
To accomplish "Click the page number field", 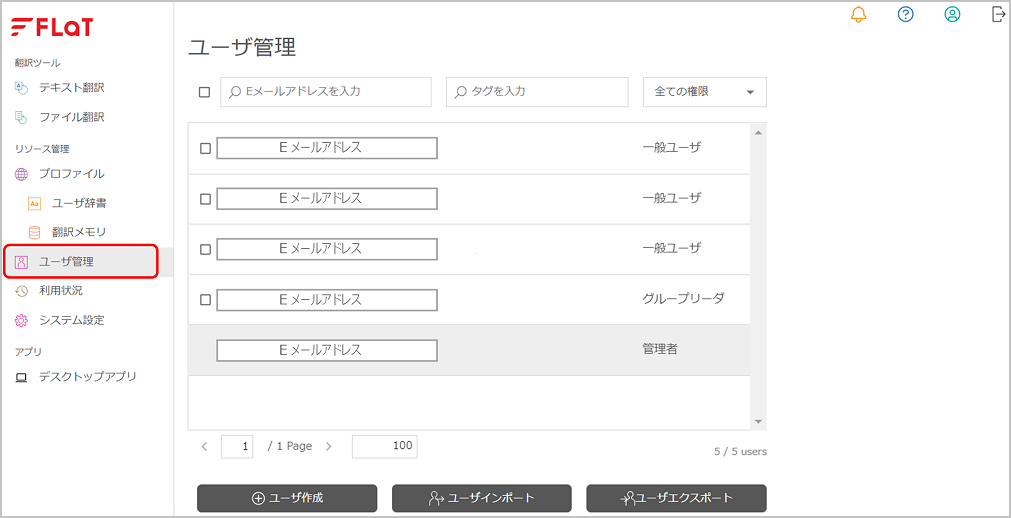I will (237, 446).
